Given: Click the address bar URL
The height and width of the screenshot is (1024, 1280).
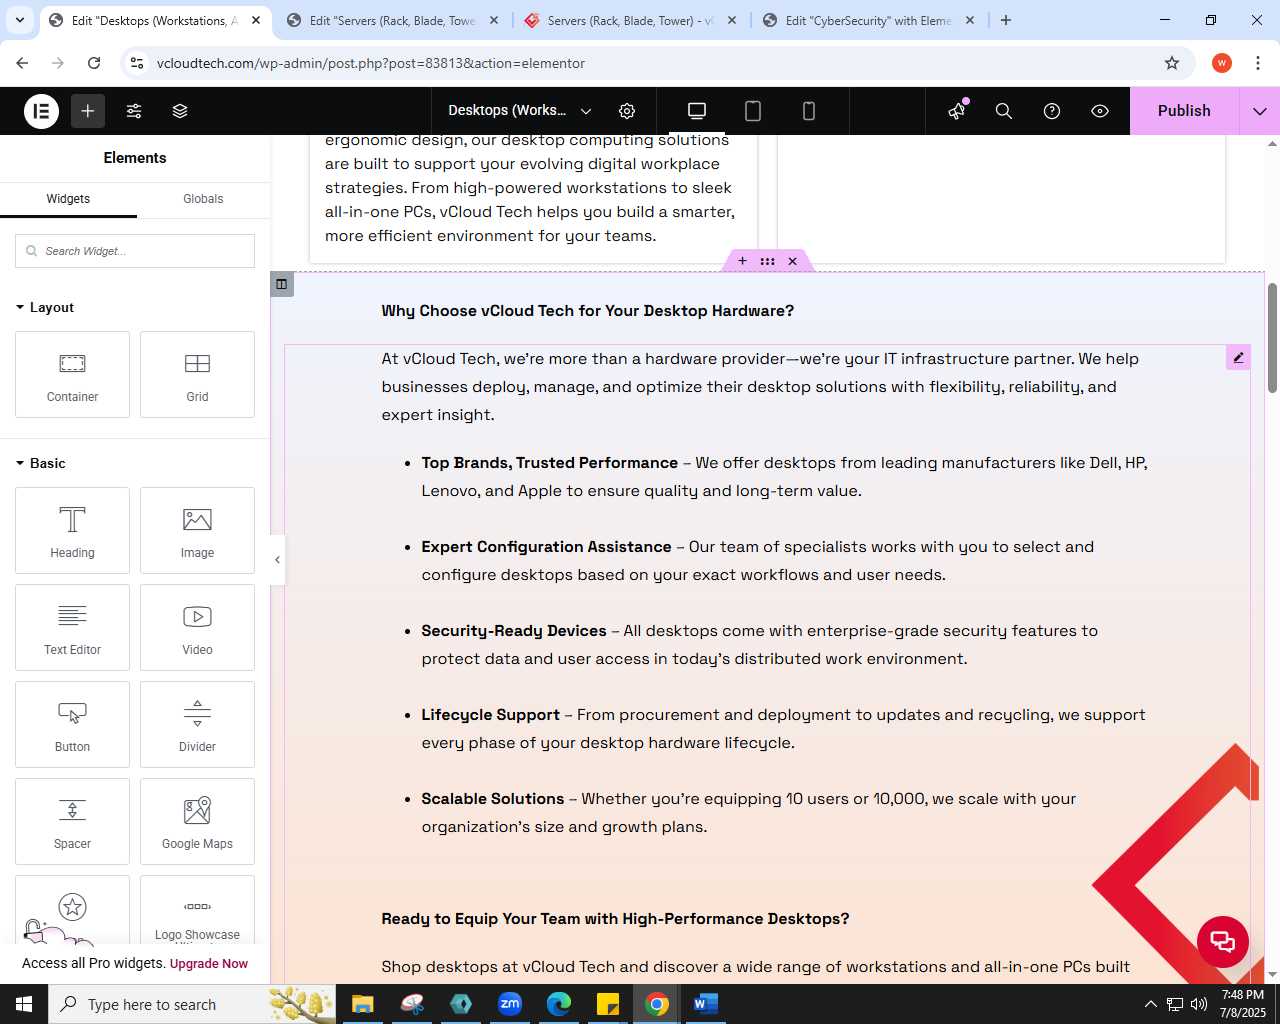Looking at the screenshot, I should click(371, 63).
